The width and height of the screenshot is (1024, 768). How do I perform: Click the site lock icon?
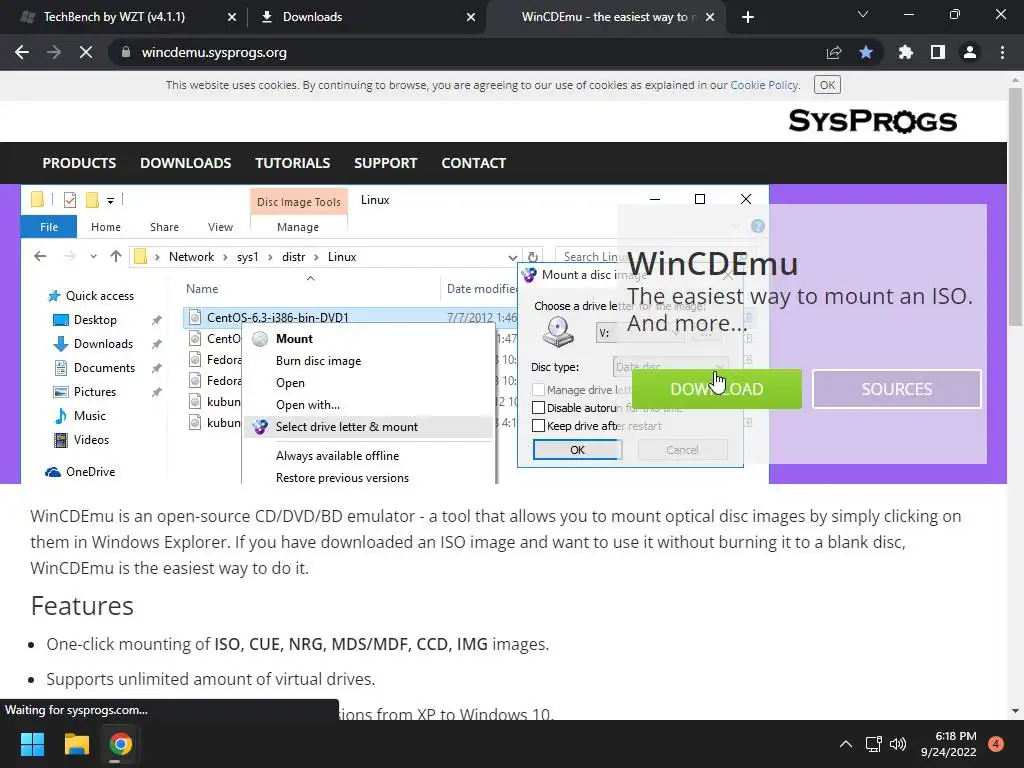pos(125,52)
